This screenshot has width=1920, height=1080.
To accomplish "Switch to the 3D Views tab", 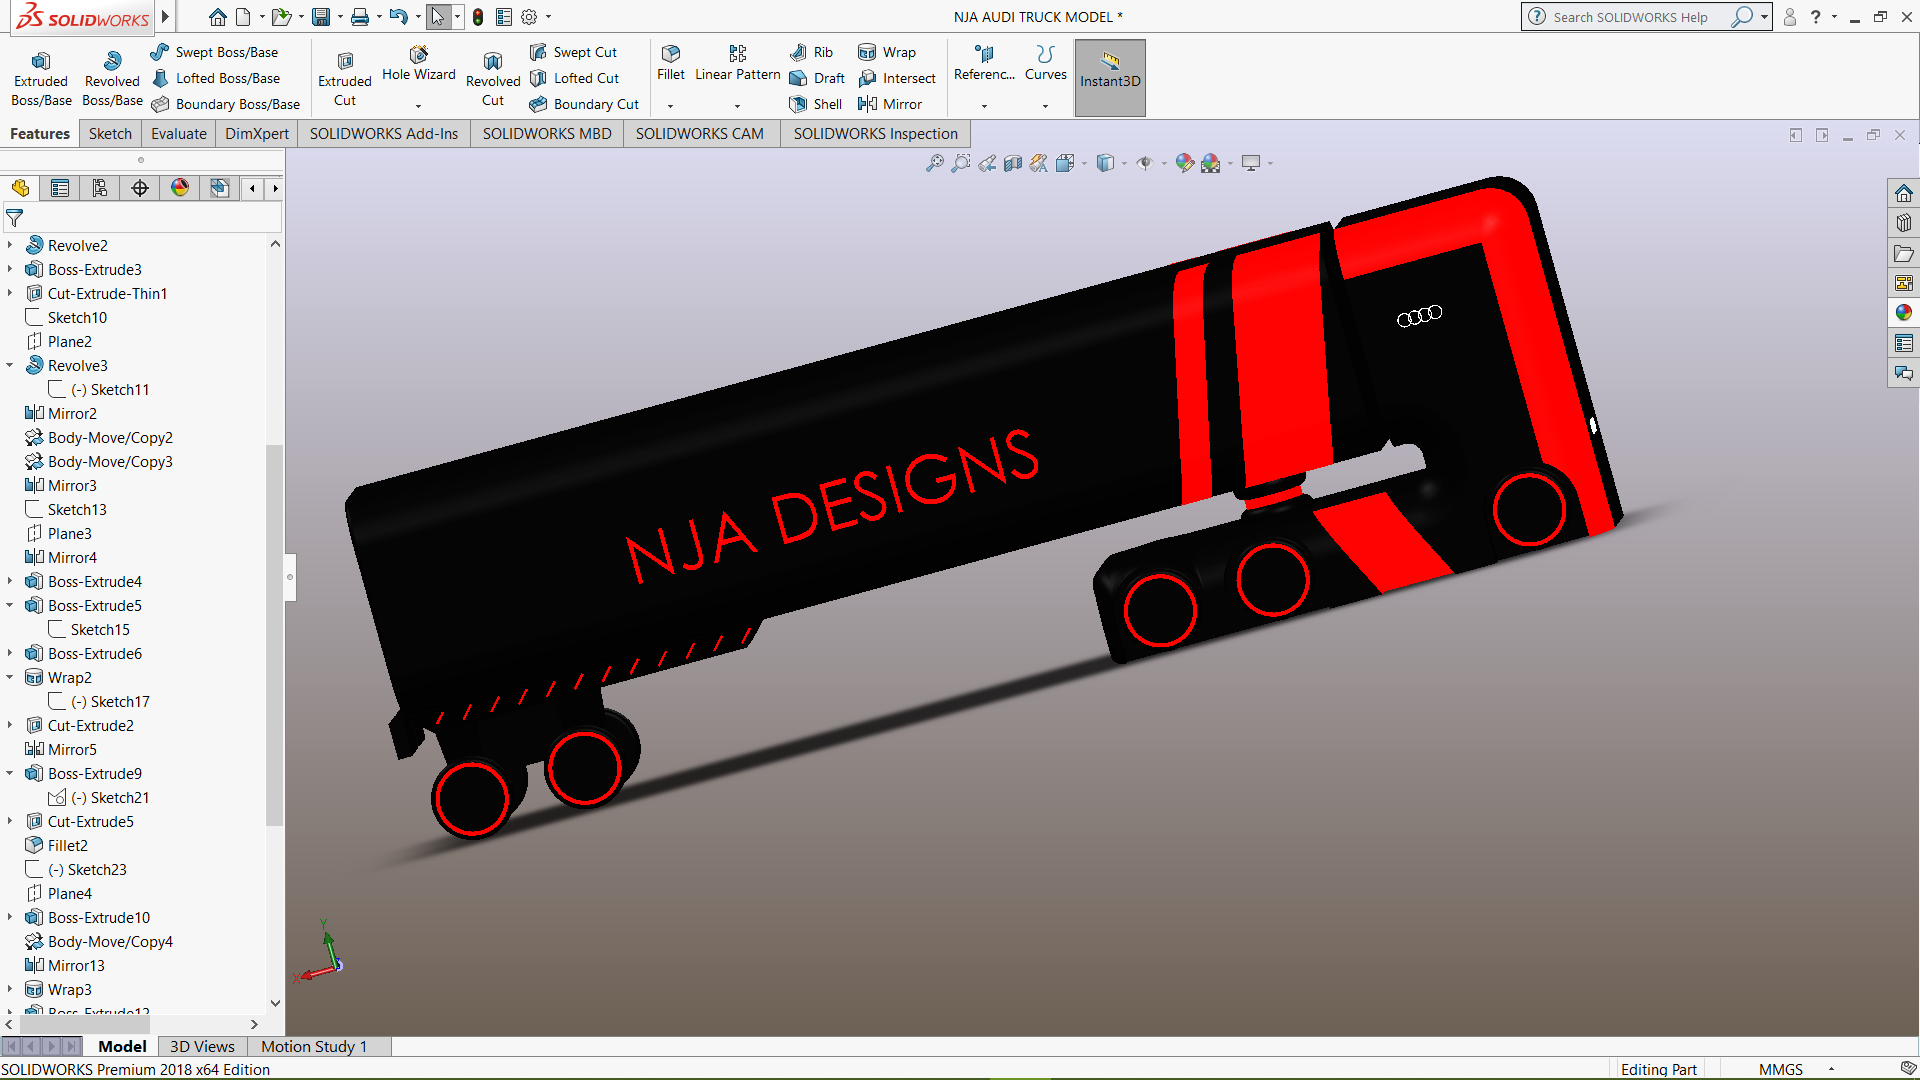I will point(202,1046).
